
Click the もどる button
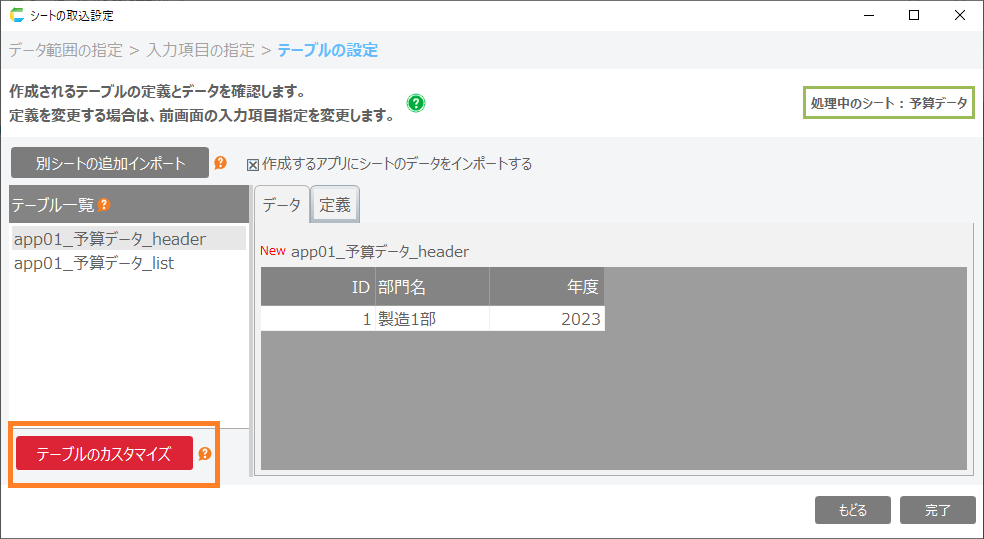coord(852,510)
